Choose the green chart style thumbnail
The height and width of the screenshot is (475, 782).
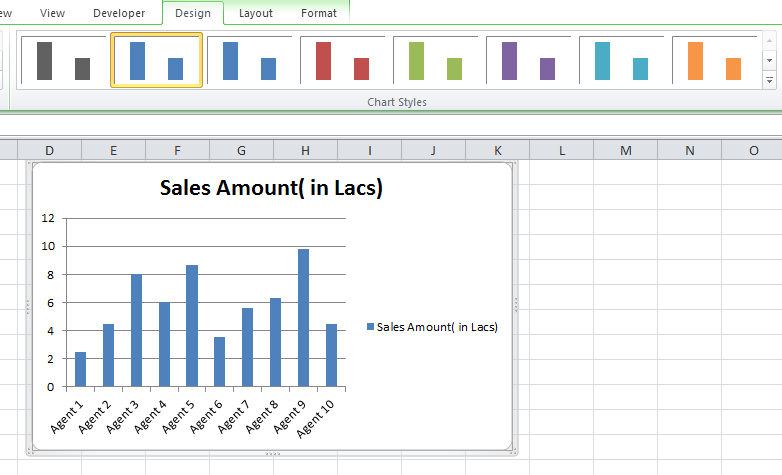[435, 60]
